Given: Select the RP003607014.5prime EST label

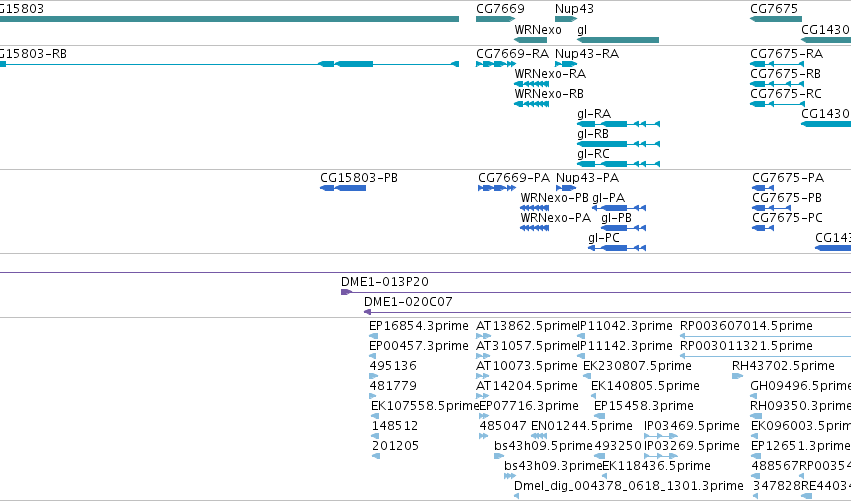Looking at the screenshot, I should [746, 326].
